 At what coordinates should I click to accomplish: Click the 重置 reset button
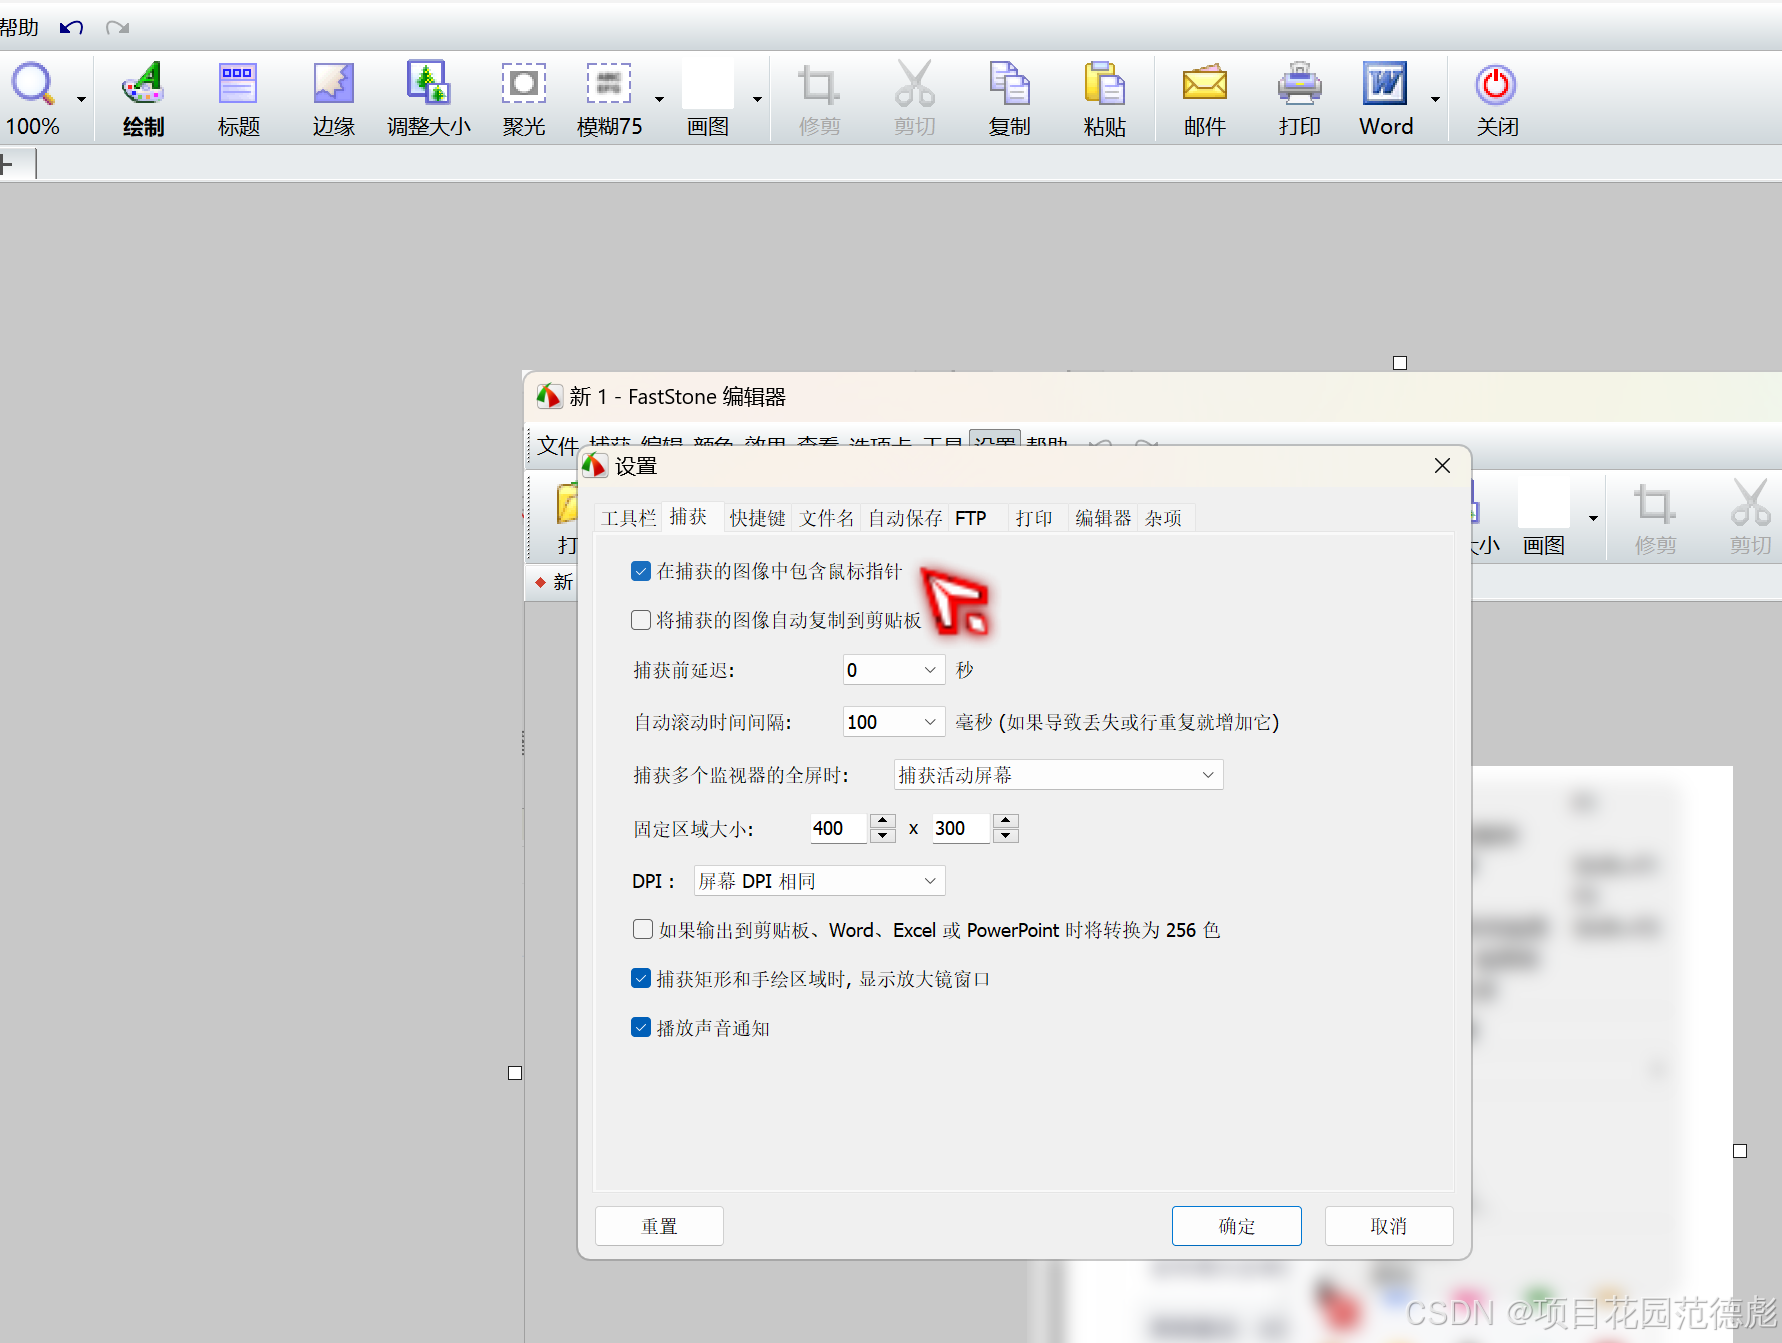pyautogui.click(x=659, y=1226)
